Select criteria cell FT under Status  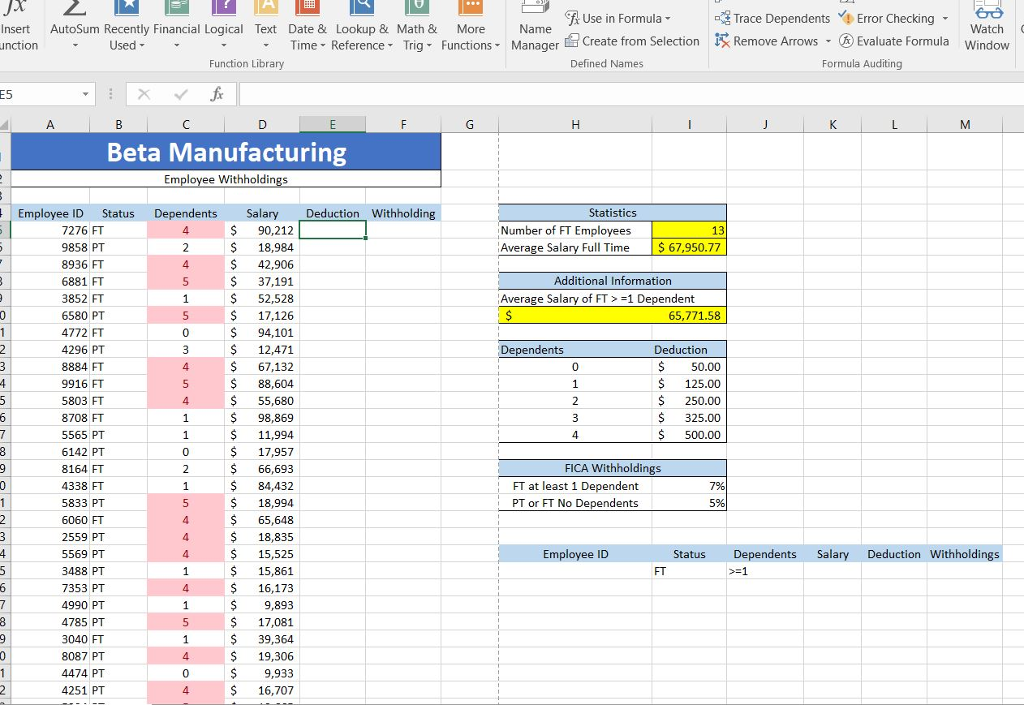(x=689, y=571)
